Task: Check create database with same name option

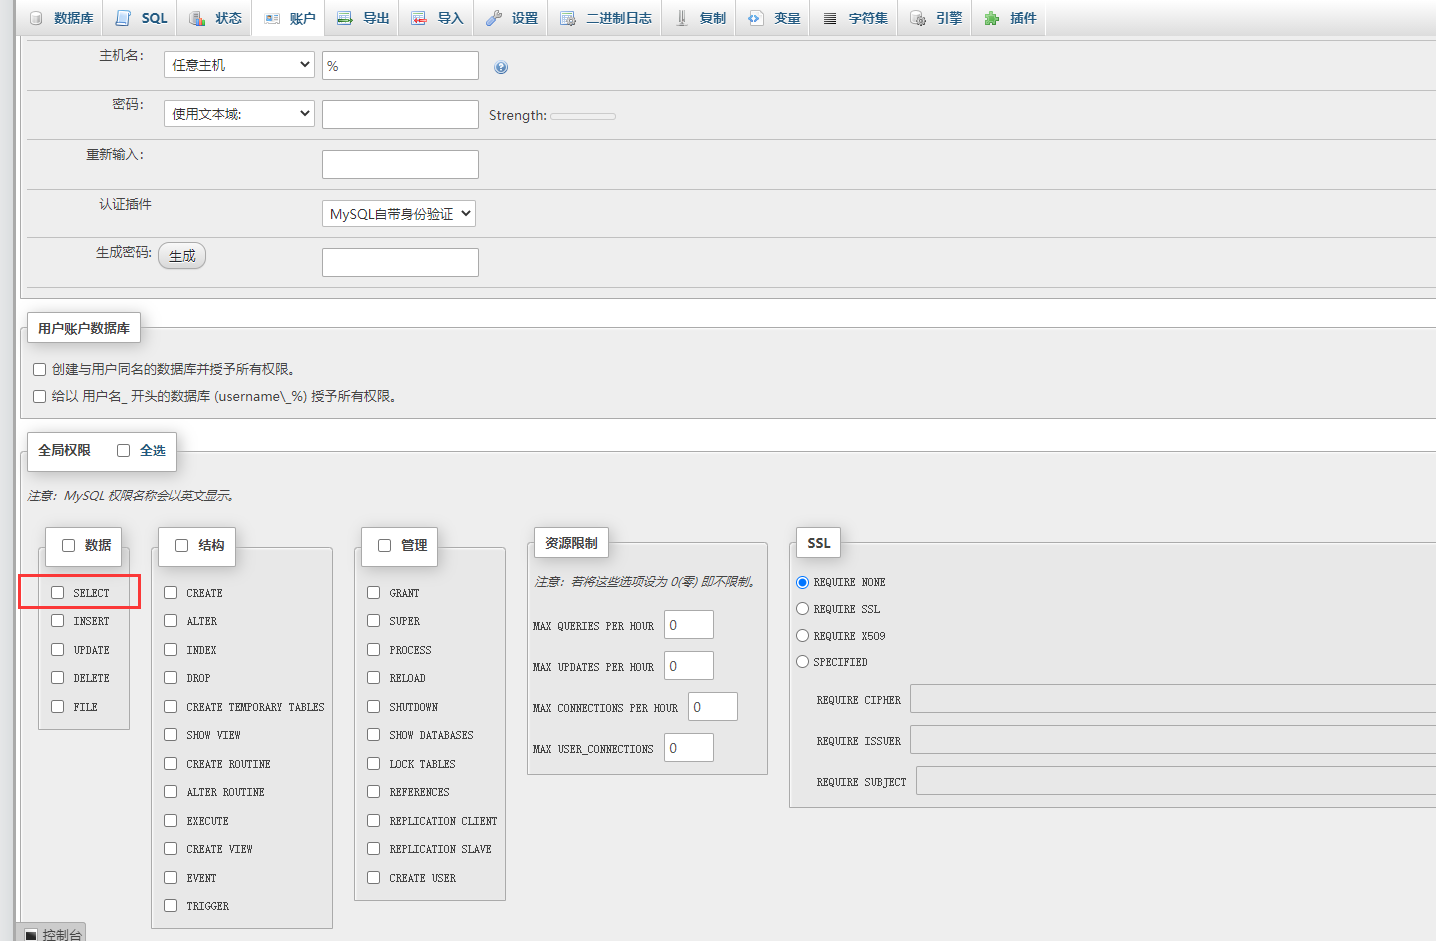Action: click(39, 370)
